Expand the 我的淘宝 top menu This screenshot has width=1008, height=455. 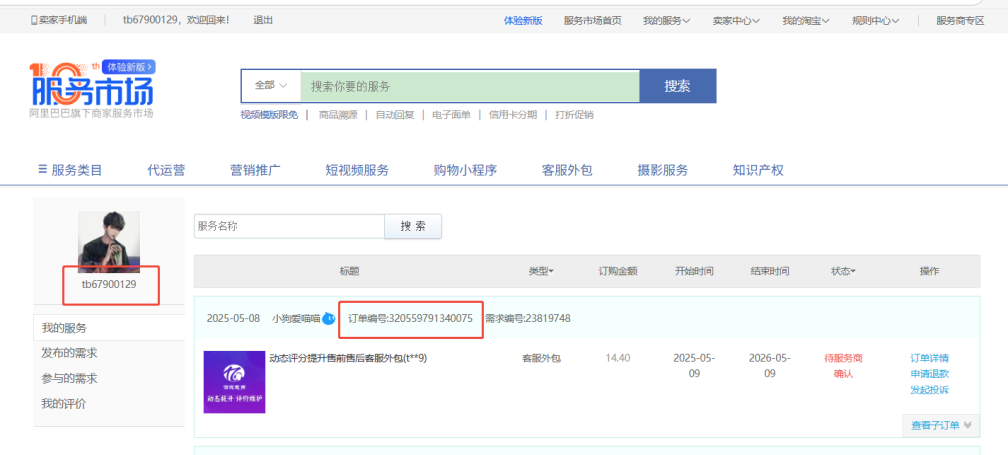coord(806,20)
